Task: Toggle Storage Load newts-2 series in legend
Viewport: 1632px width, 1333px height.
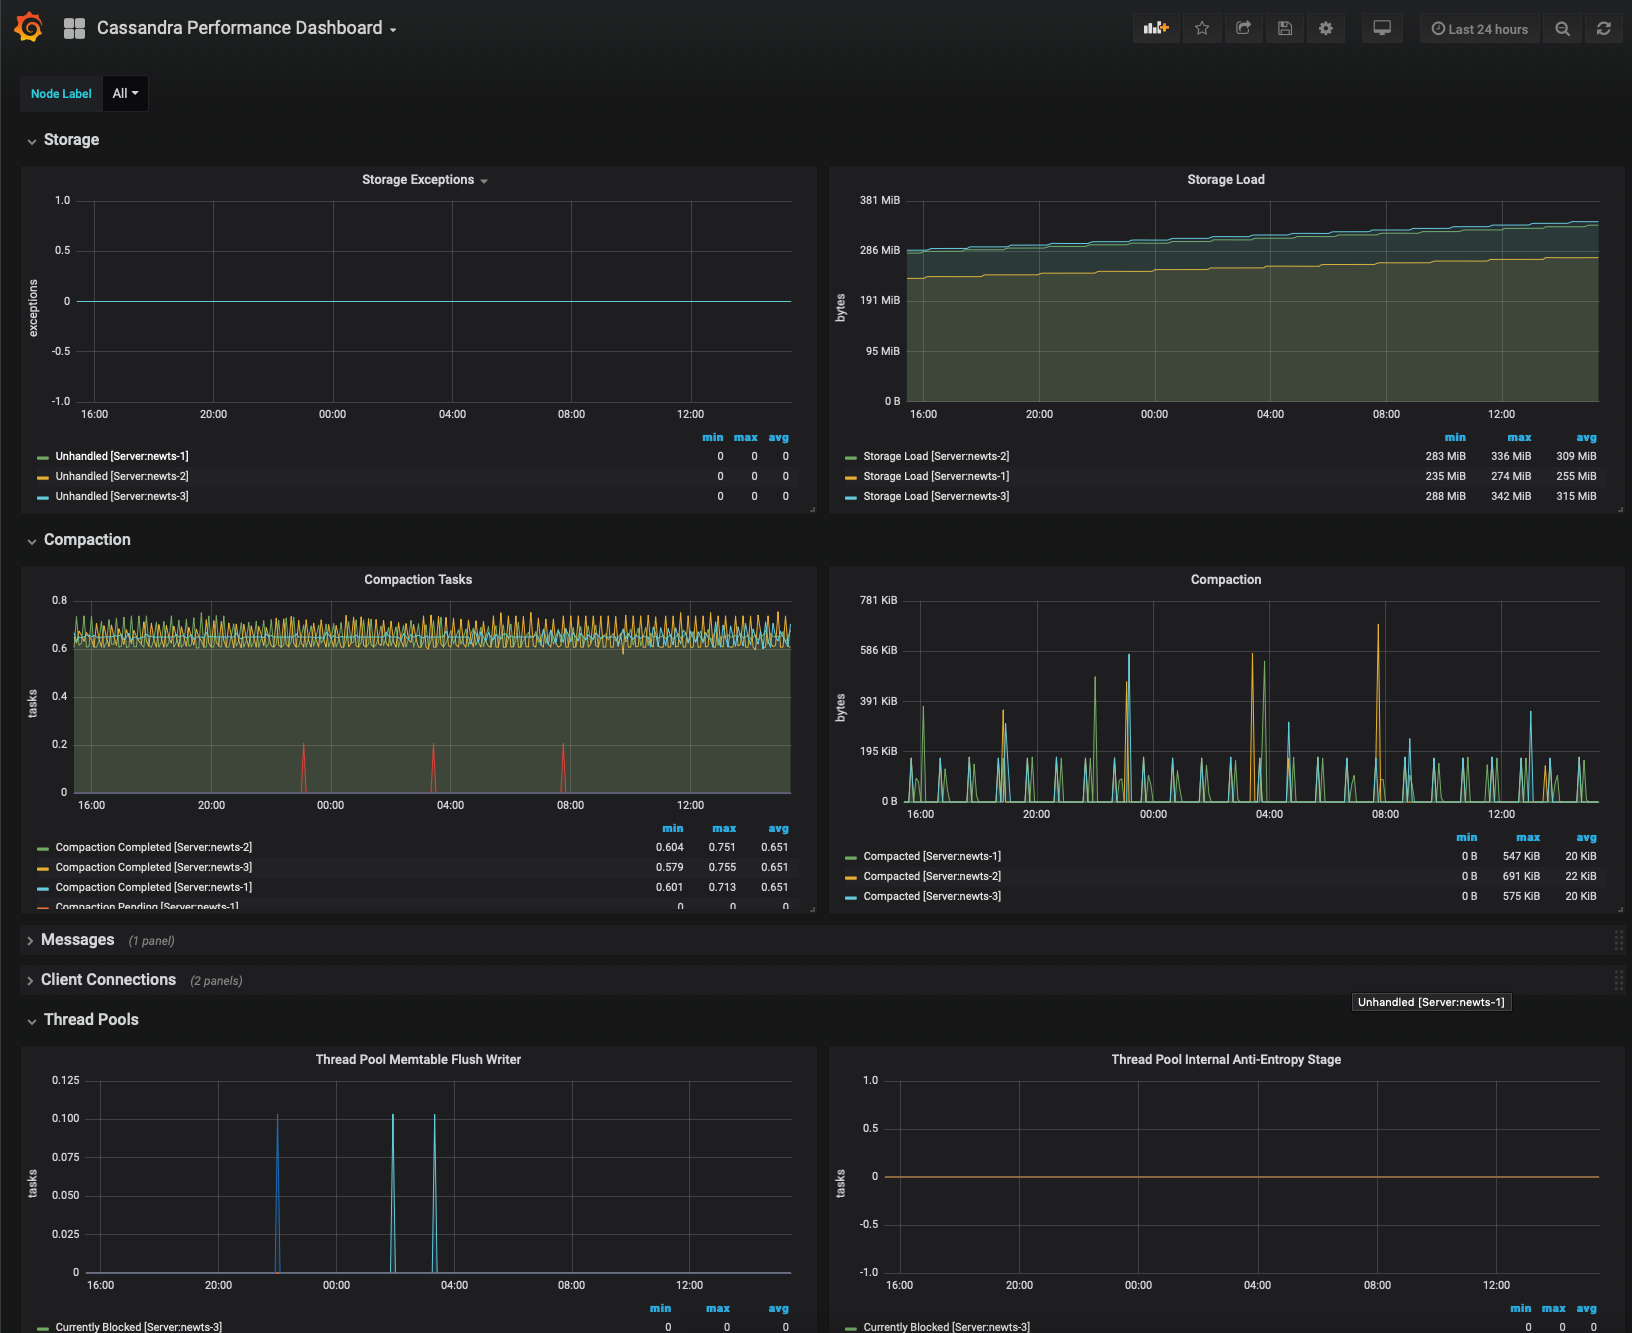Action: tap(936, 457)
